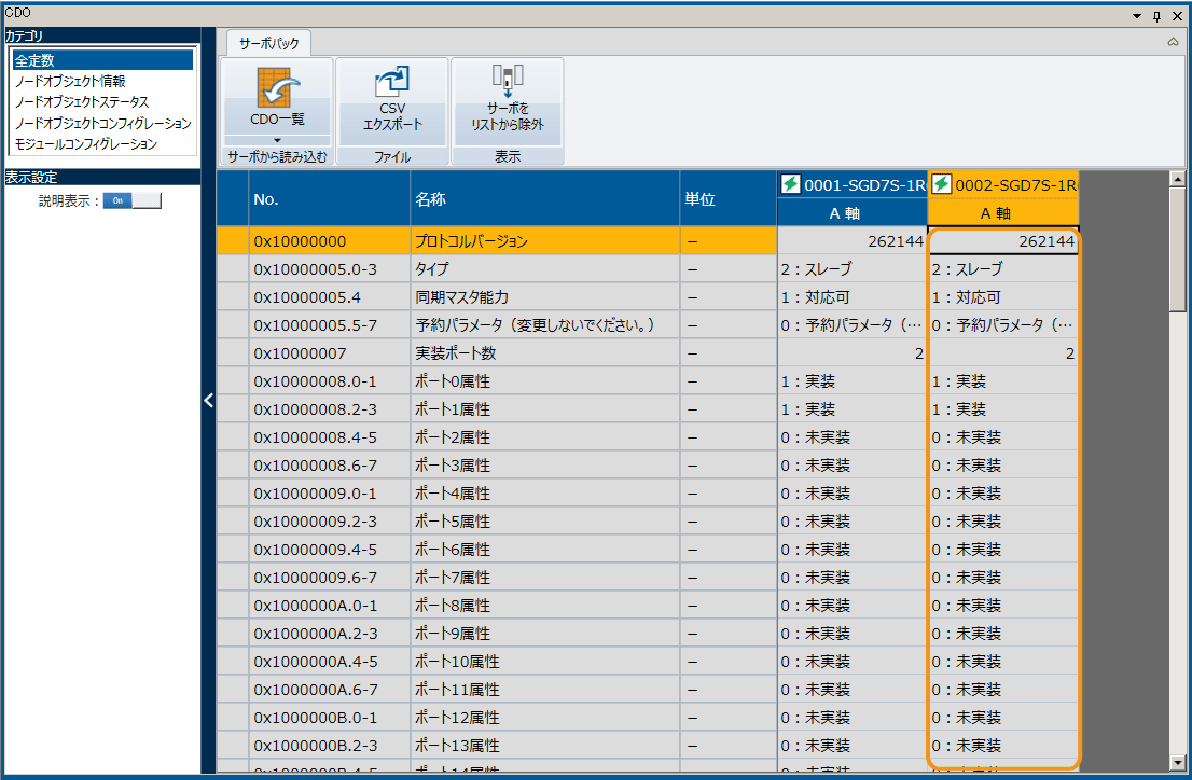This screenshot has width=1192, height=780.
Task: Click the vertical scrollbar down arrow
Action: point(1177,763)
